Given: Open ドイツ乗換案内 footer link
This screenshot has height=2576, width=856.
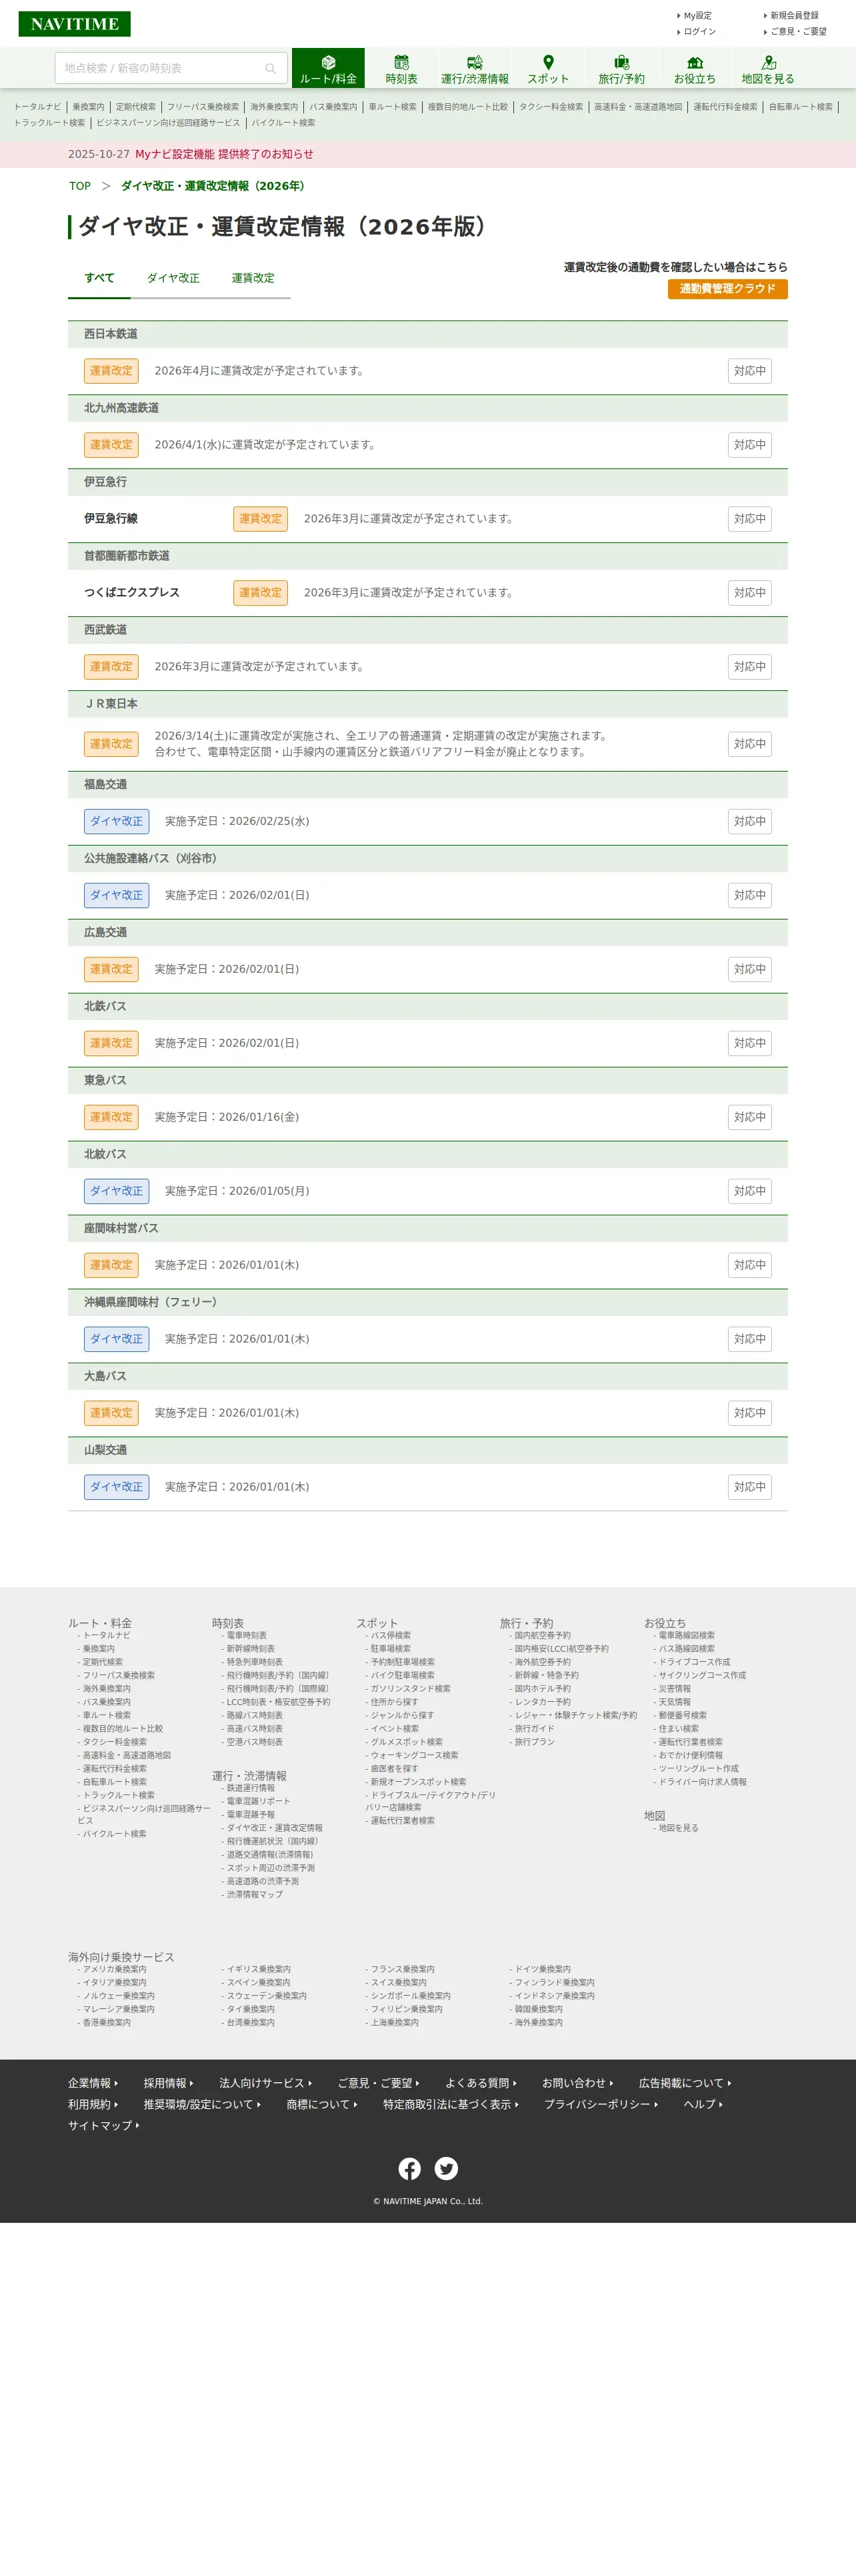Looking at the screenshot, I should pos(542,1969).
